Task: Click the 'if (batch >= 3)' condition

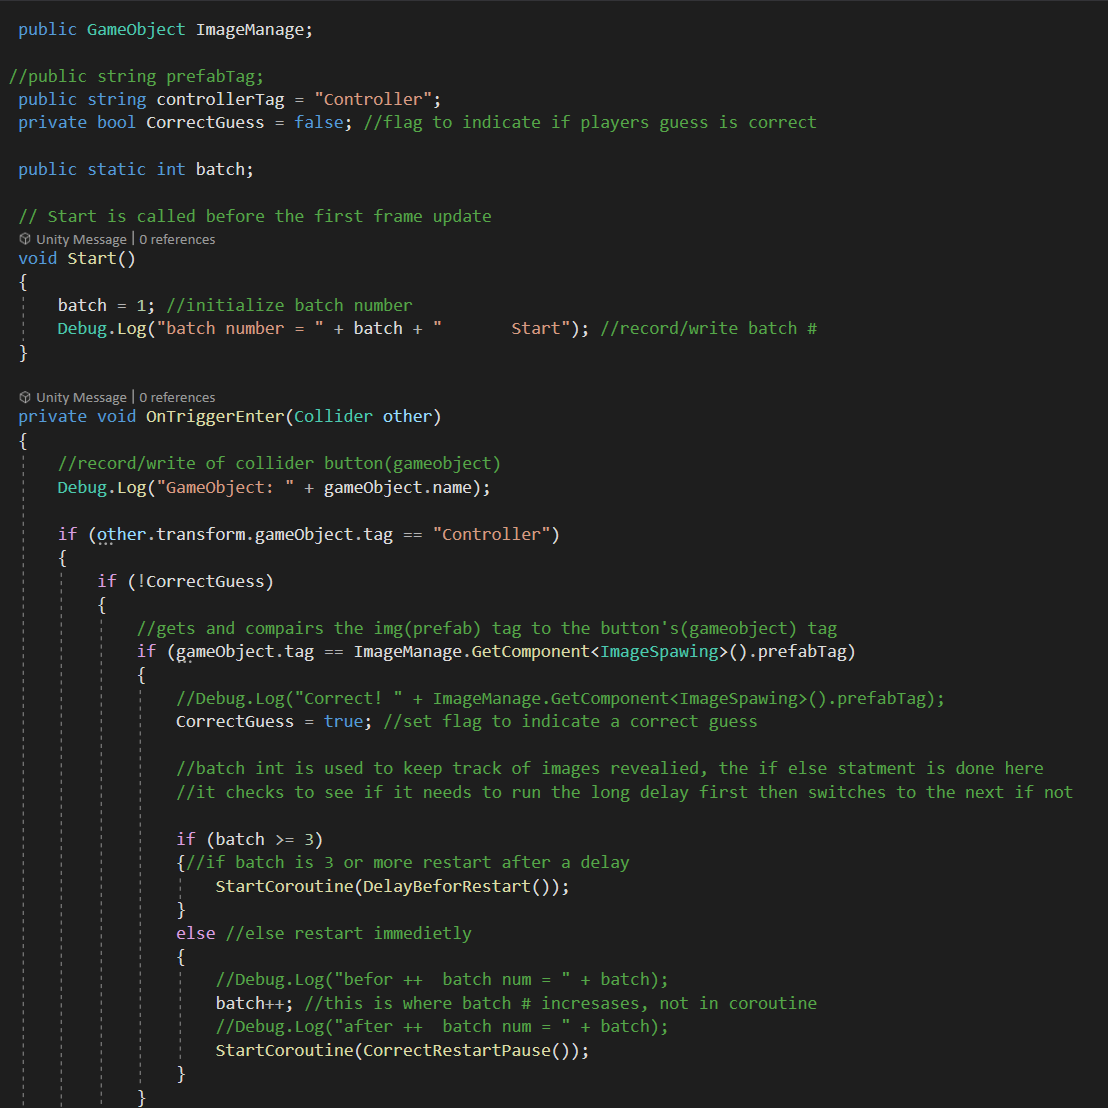Action: tap(249, 839)
